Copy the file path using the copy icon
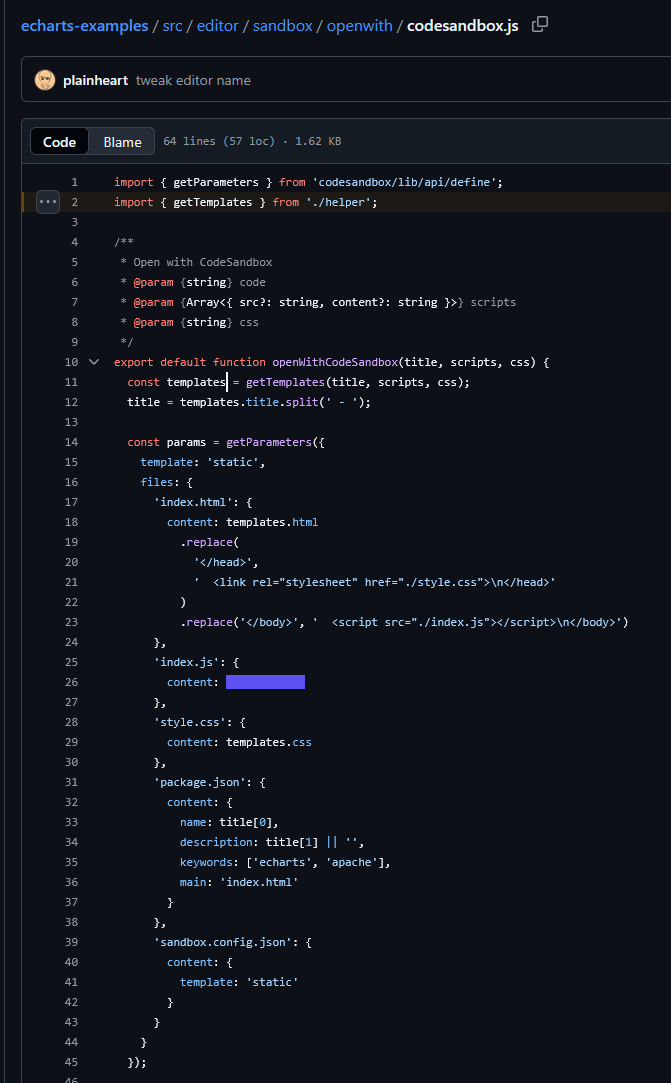Image resolution: width=671 pixels, height=1083 pixels. [x=540, y=24]
